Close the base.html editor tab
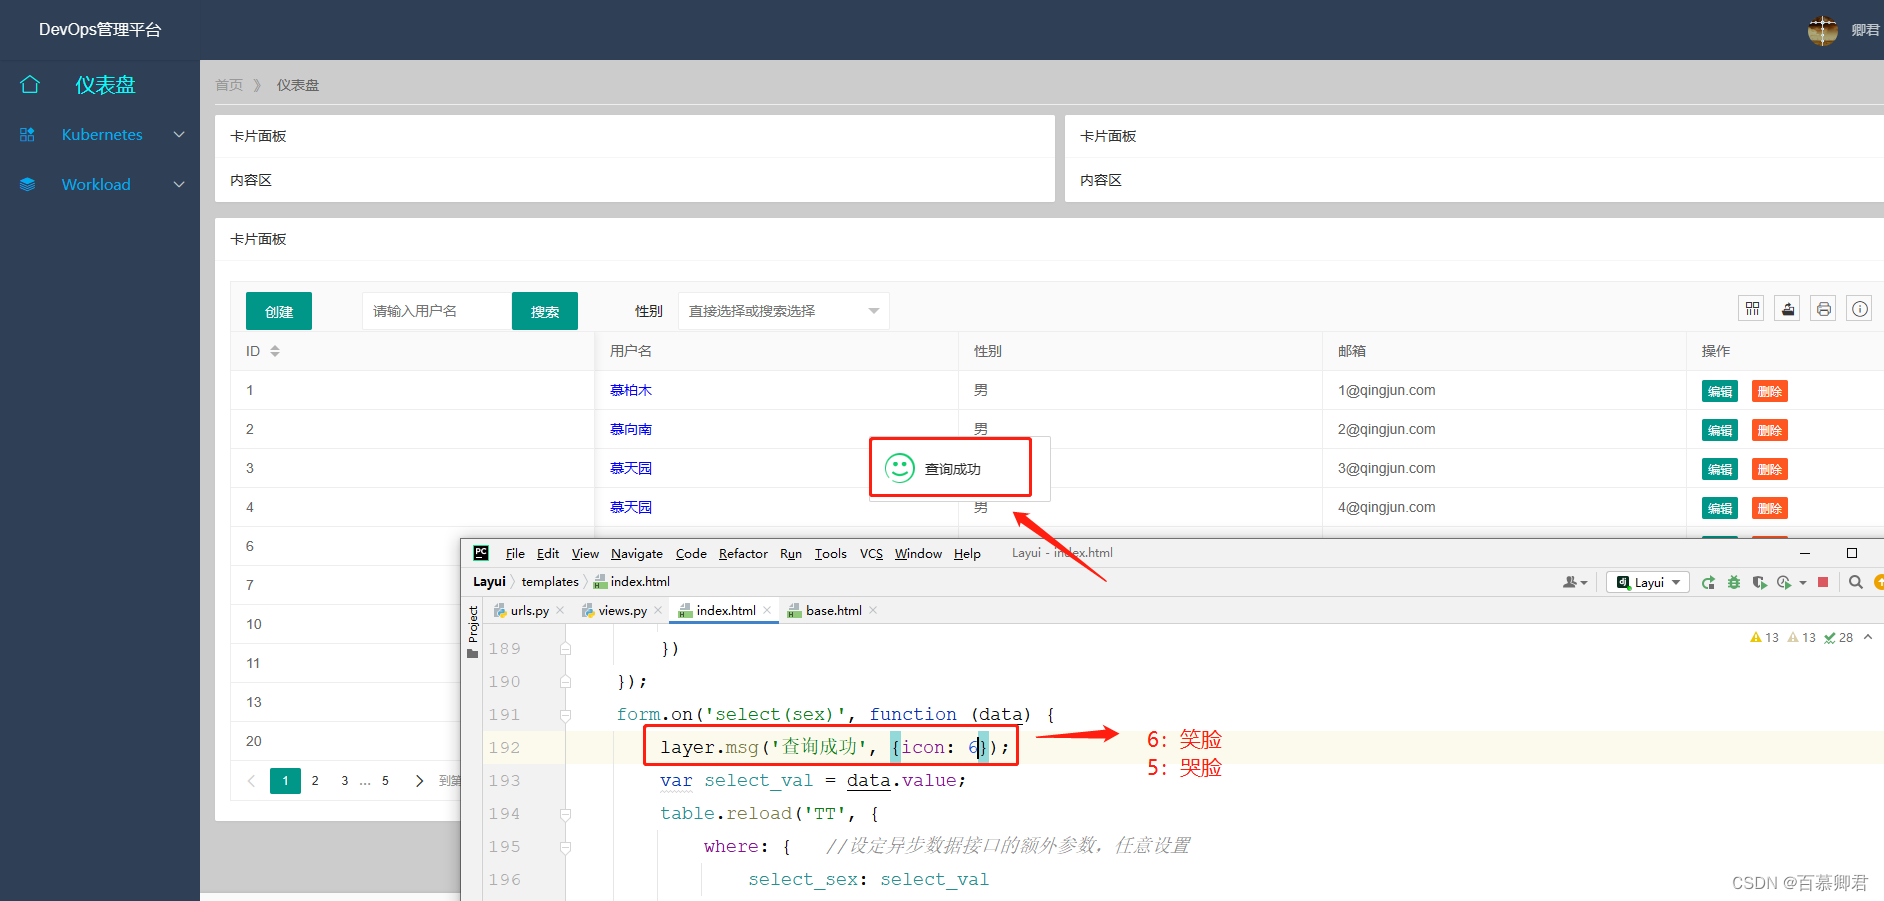1884x901 pixels. (x=873, y=610)
